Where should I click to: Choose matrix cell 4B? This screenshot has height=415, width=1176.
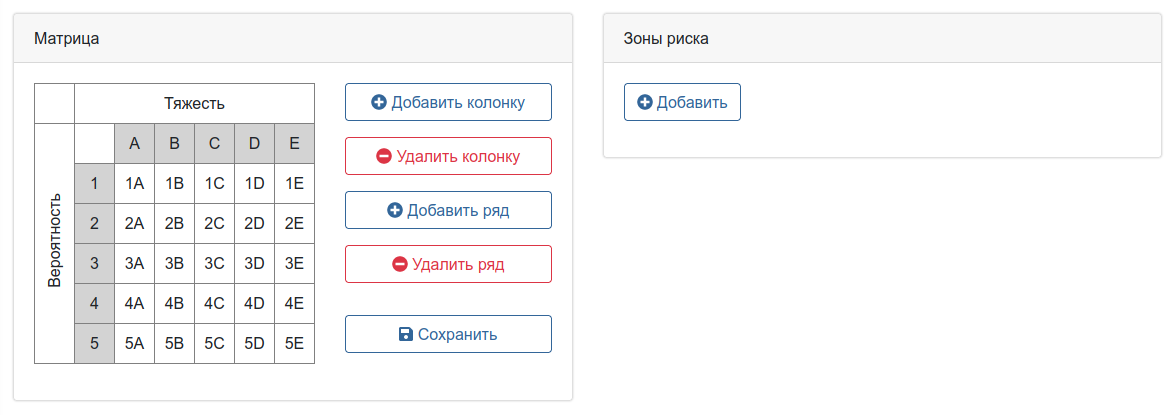click(175, 304)
